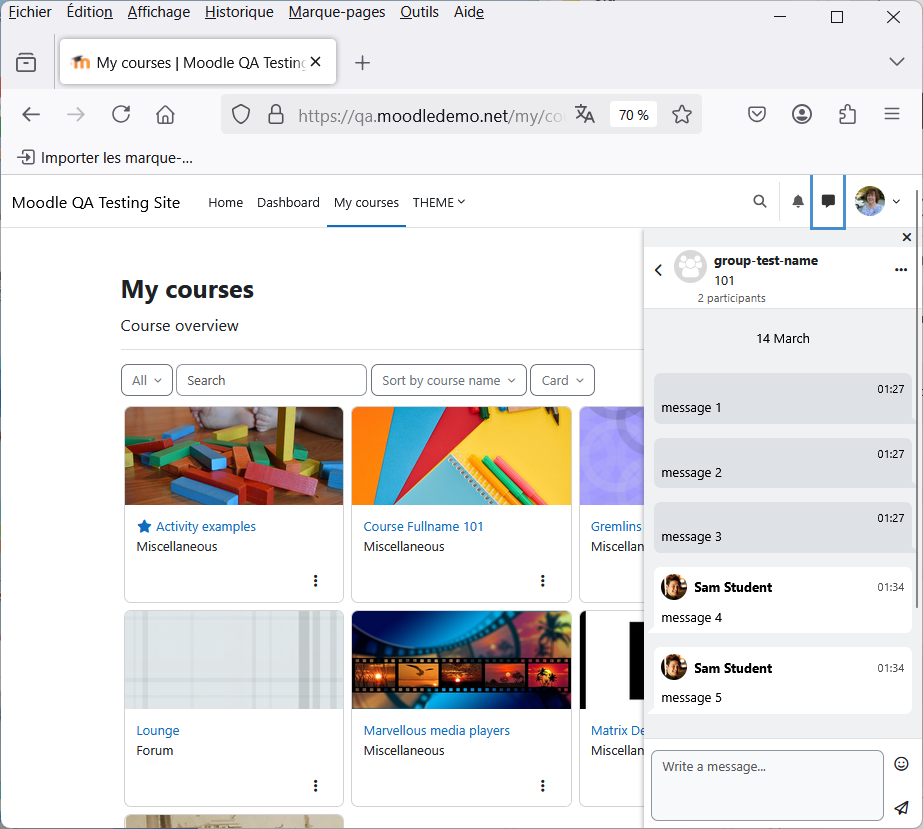Open the Aide menu
This screenshot has width=923, height=829.
[x=469, y=12]
